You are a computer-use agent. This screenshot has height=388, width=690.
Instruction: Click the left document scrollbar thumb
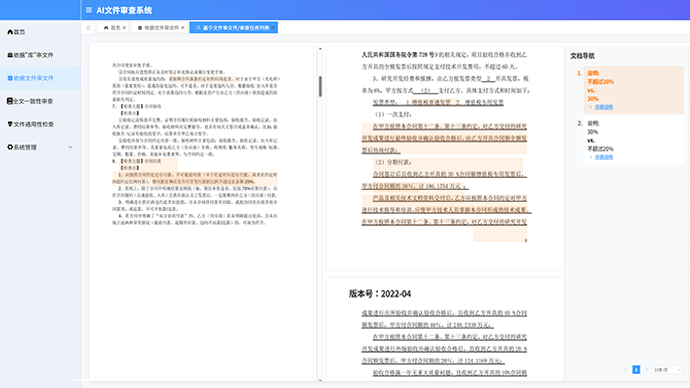click(x=320, y=86)
